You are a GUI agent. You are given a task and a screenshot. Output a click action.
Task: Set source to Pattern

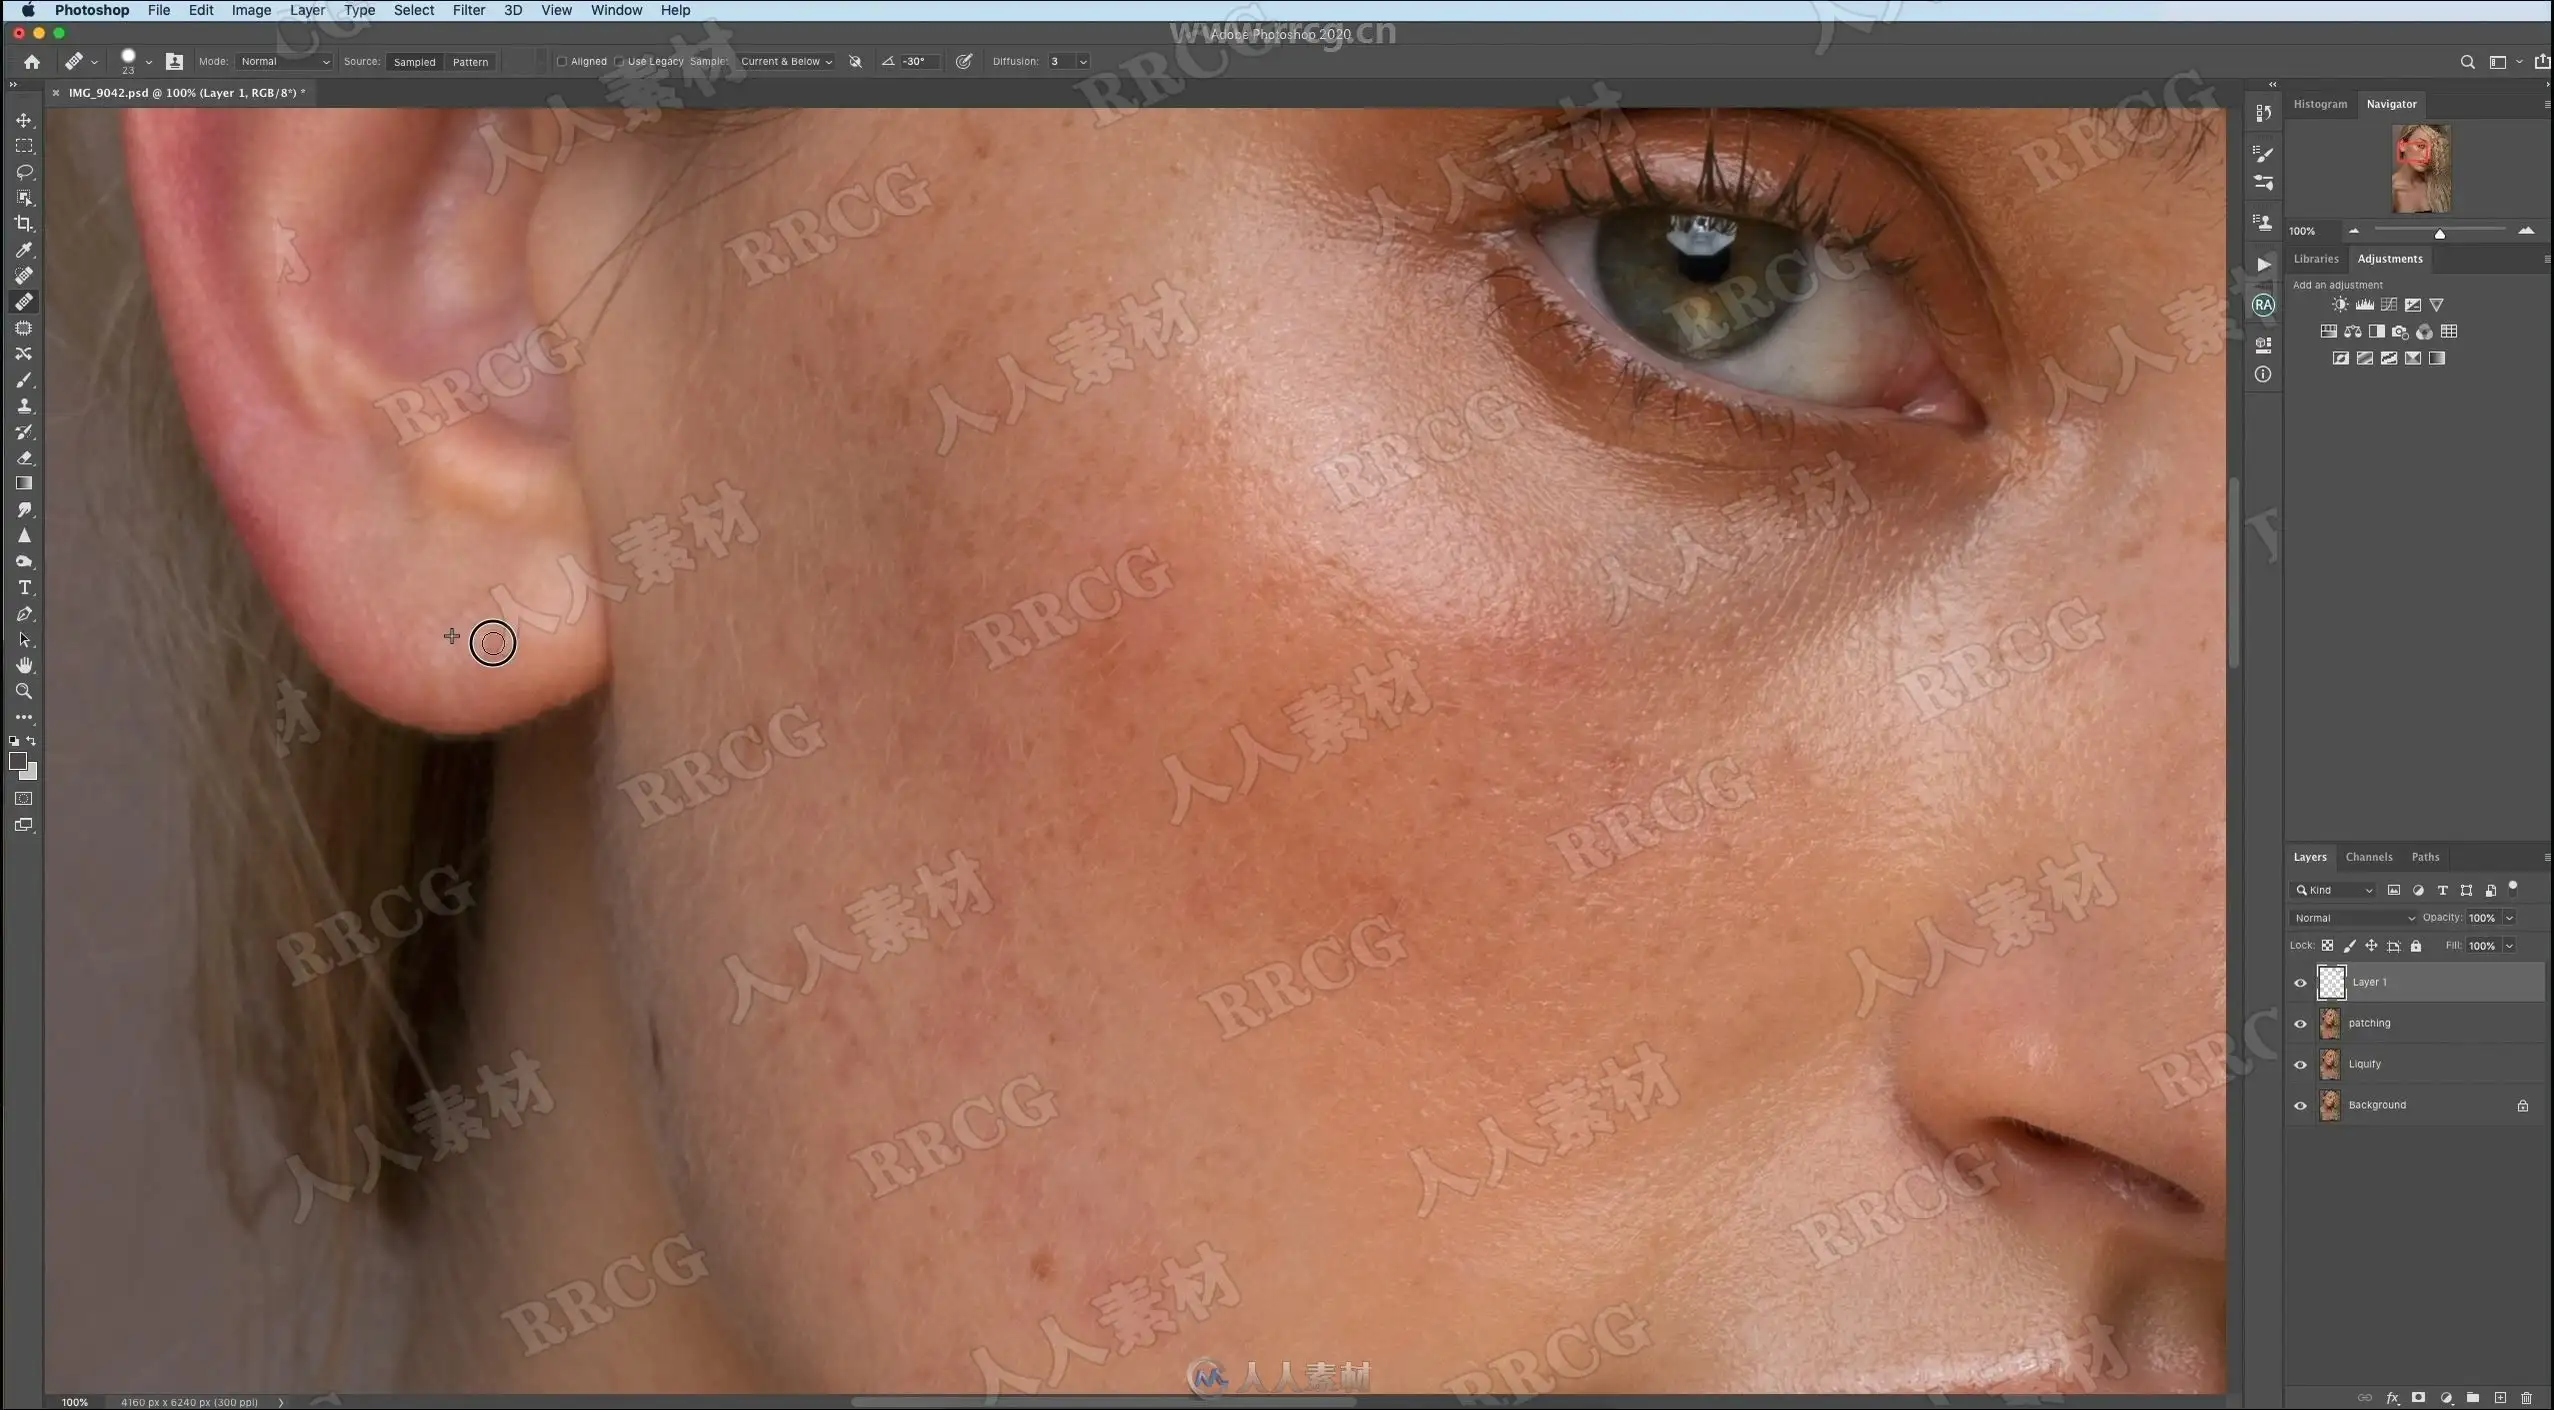pos(470,62)
